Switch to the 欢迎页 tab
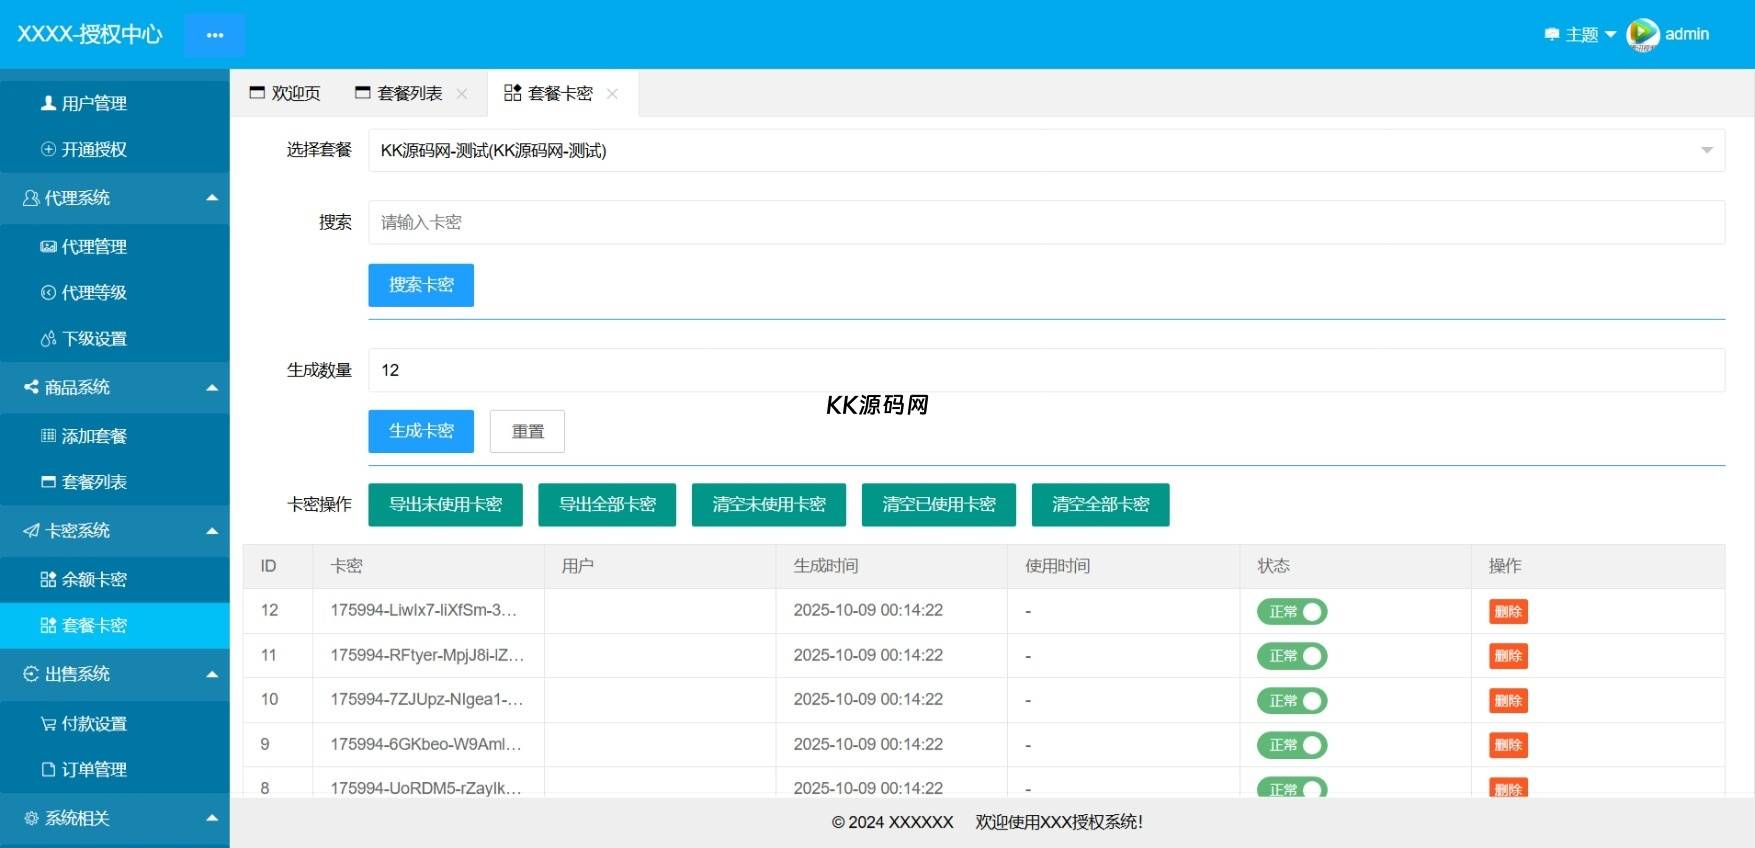Viewport: 1755px width, 848px height. [285, 93]
